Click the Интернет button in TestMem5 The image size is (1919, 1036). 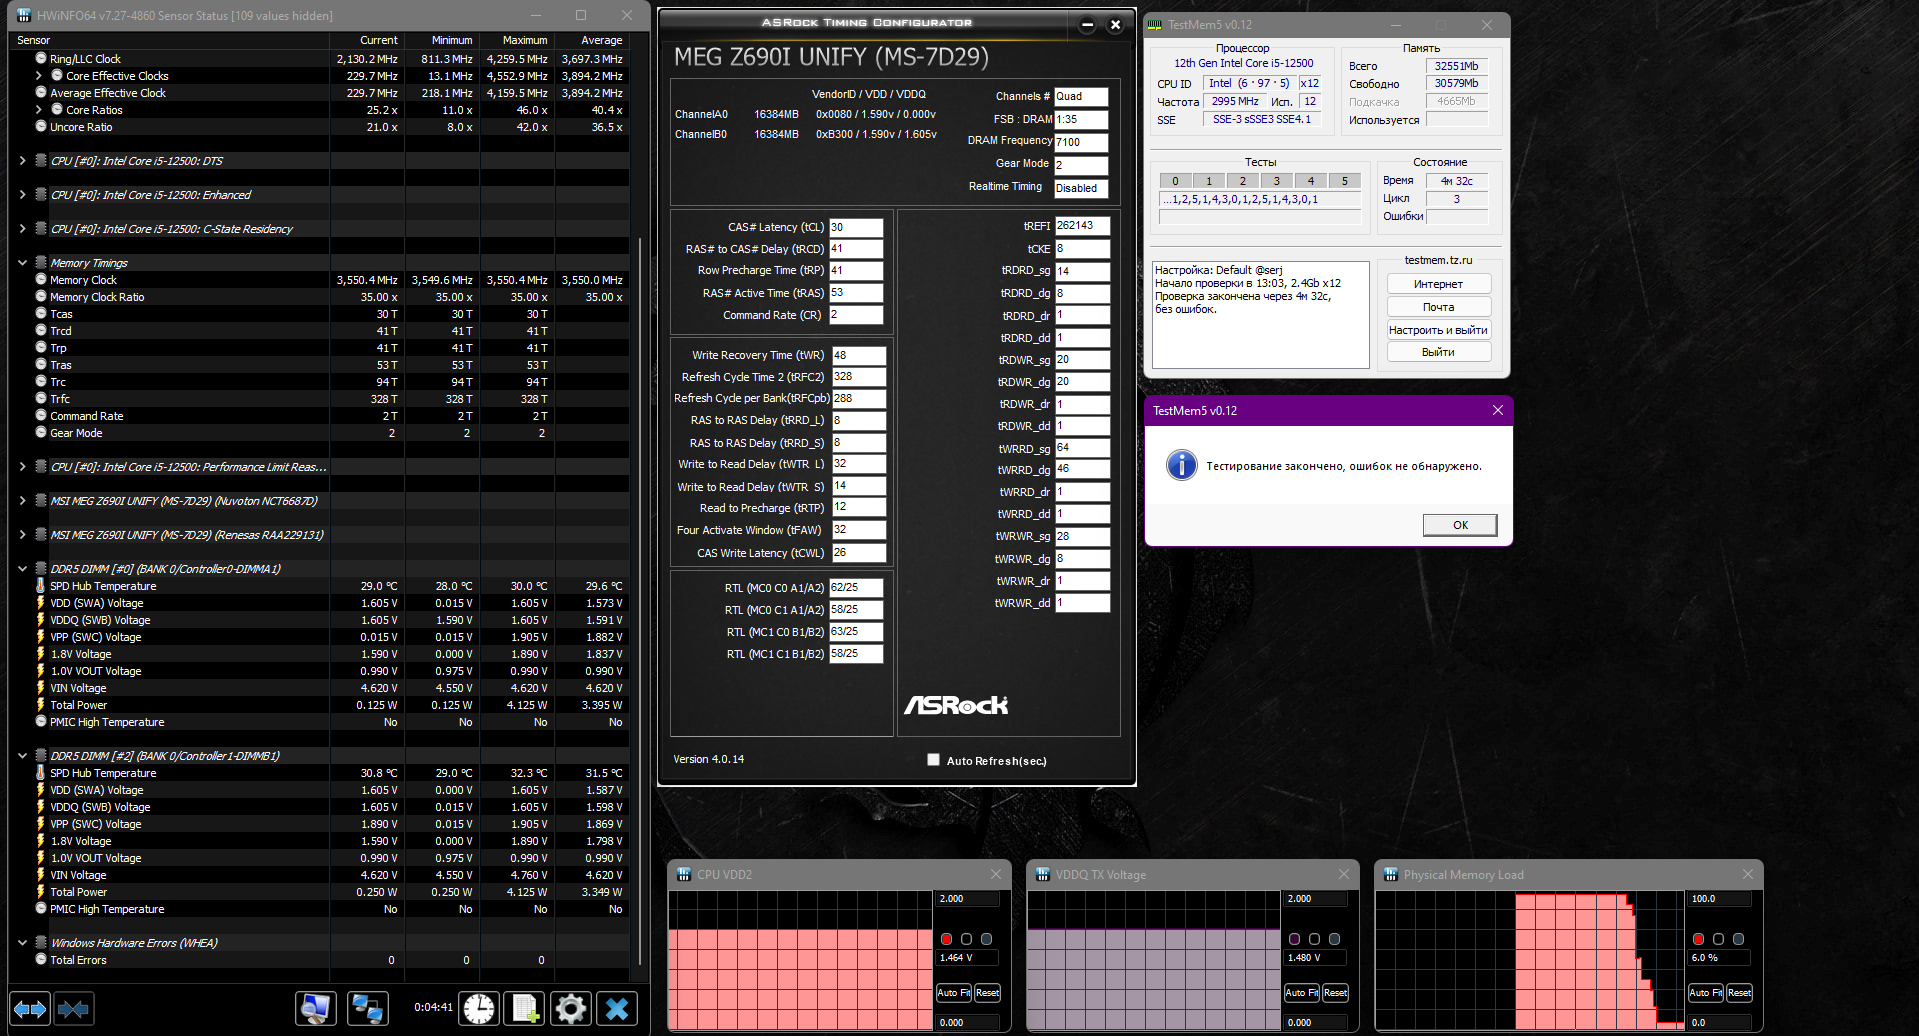(x=1438, y=284)
